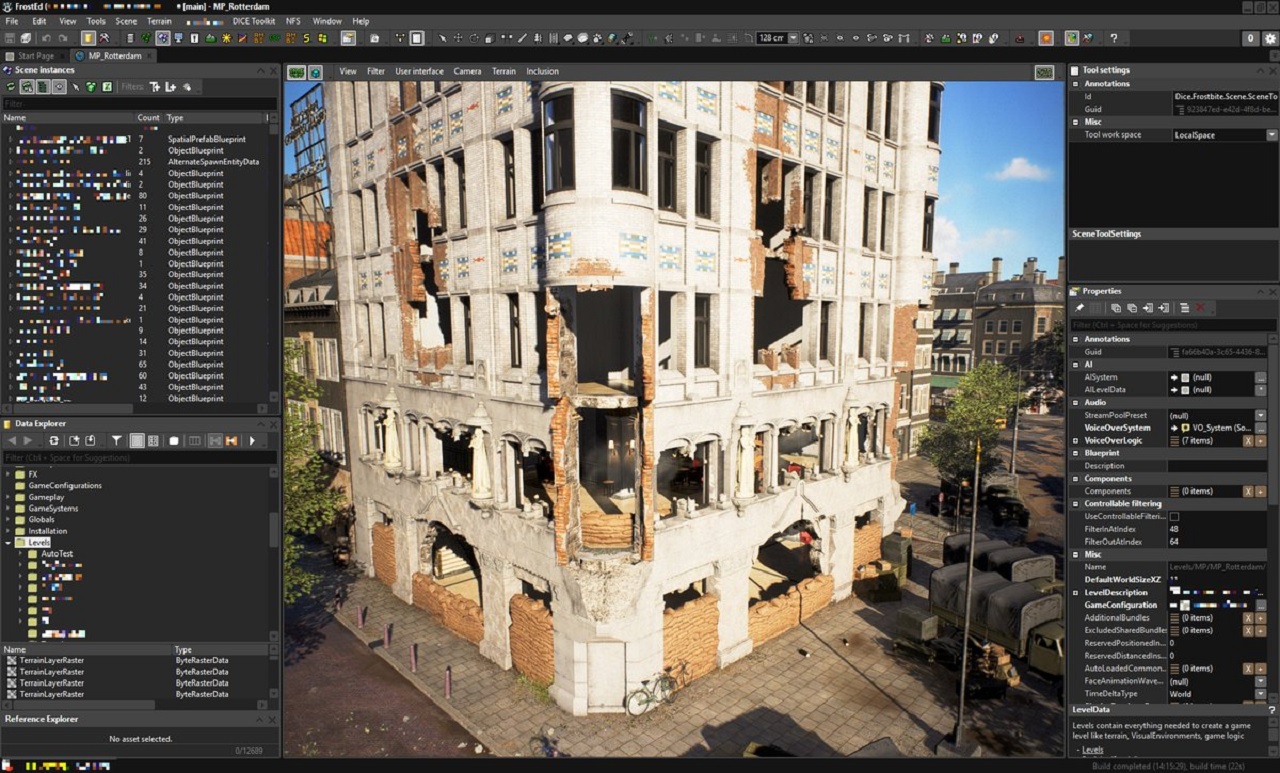
Task: Click the green spreadsheet icon in Scene instances
Action: (107, 87)
